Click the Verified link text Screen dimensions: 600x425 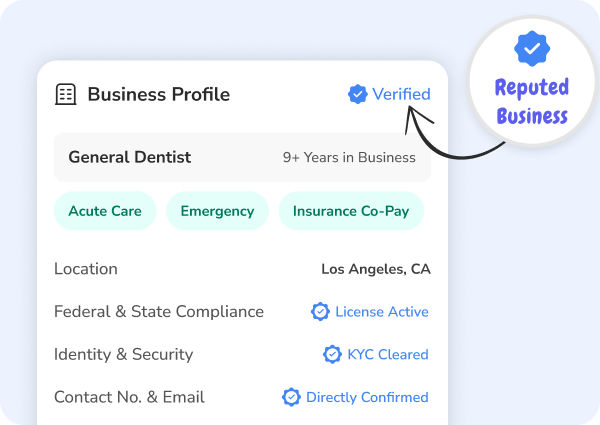(x=401, y=94)
